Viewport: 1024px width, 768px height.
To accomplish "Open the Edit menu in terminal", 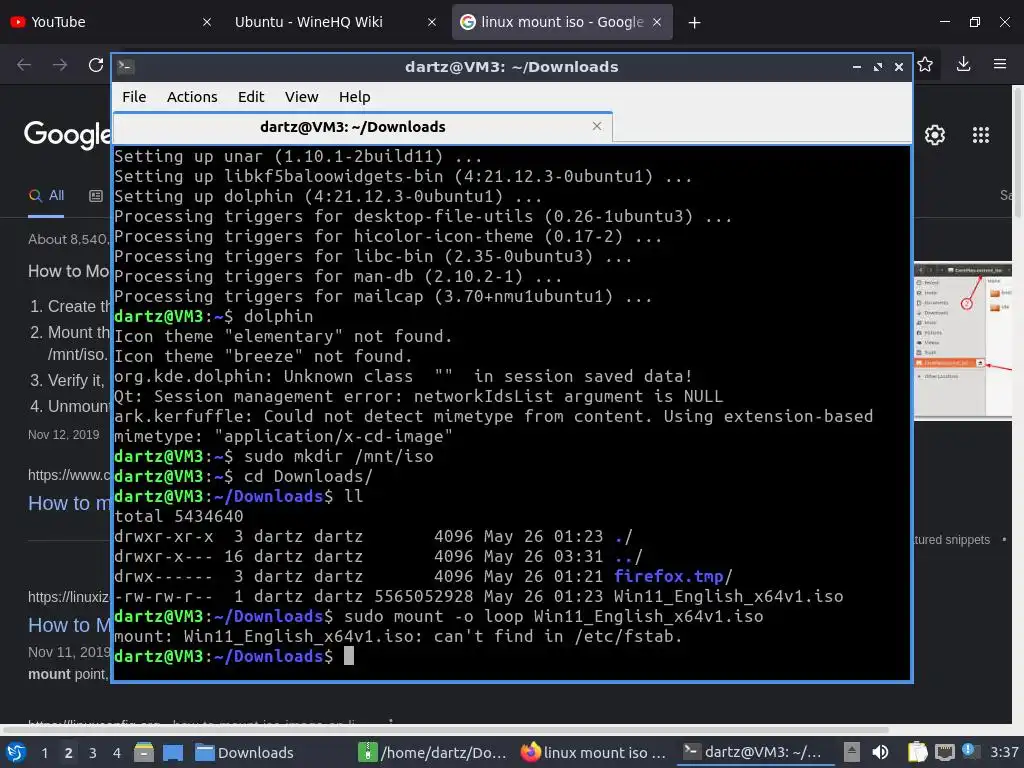I will coord(251,97).
